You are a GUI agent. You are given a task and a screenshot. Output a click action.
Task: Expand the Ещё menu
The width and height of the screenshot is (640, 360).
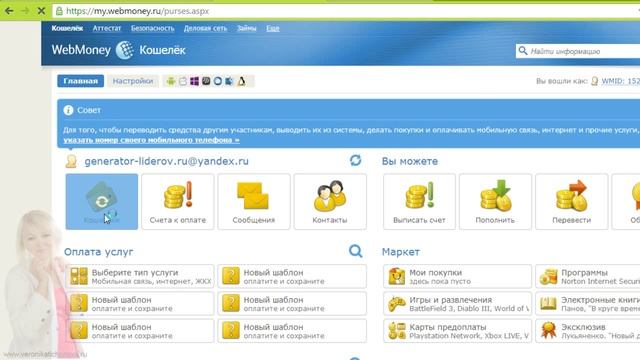click(x=273, y=28)
